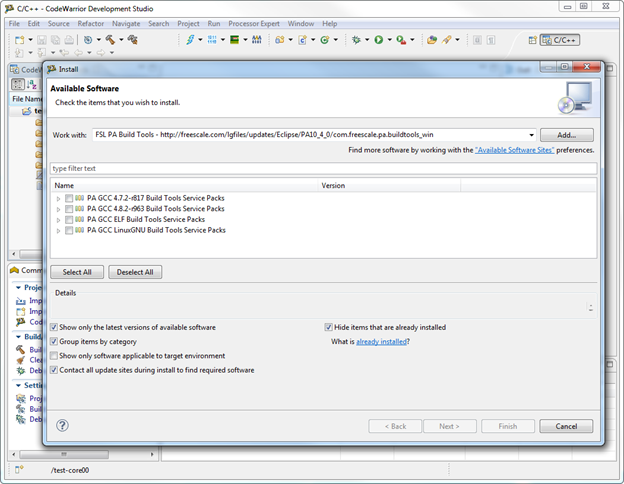
Task: Click the Run external tools icon
Action: (401, 40)
